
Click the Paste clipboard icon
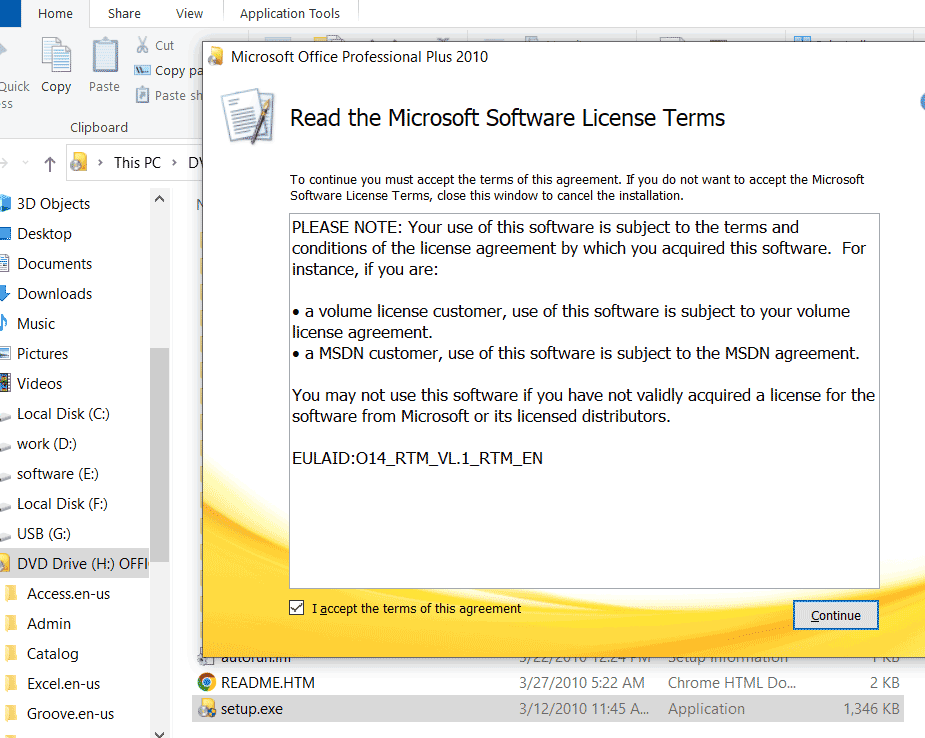(104, 55)
